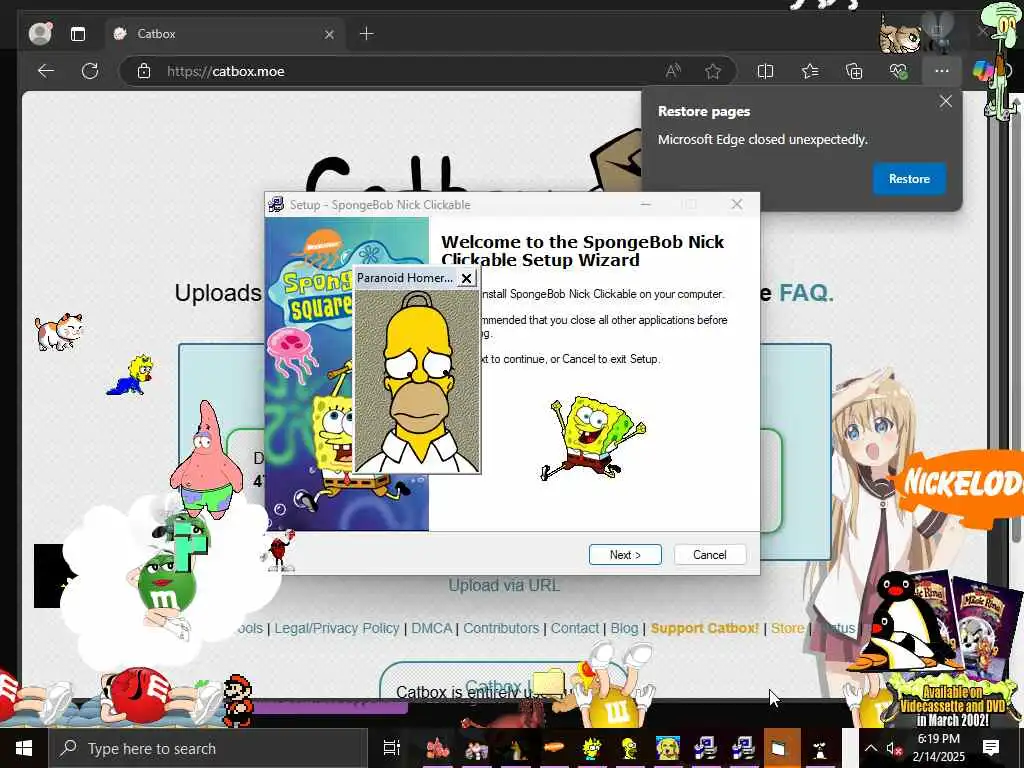Screen dimensions: 1024x768
Task: Open the Store link
Action: pyautogui.click(x=787, y=628)
